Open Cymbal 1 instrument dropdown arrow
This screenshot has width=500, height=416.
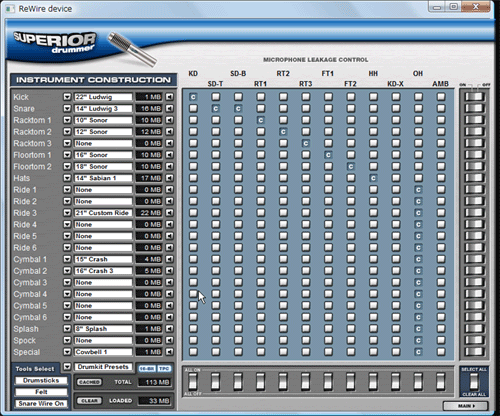coord(67,259)
